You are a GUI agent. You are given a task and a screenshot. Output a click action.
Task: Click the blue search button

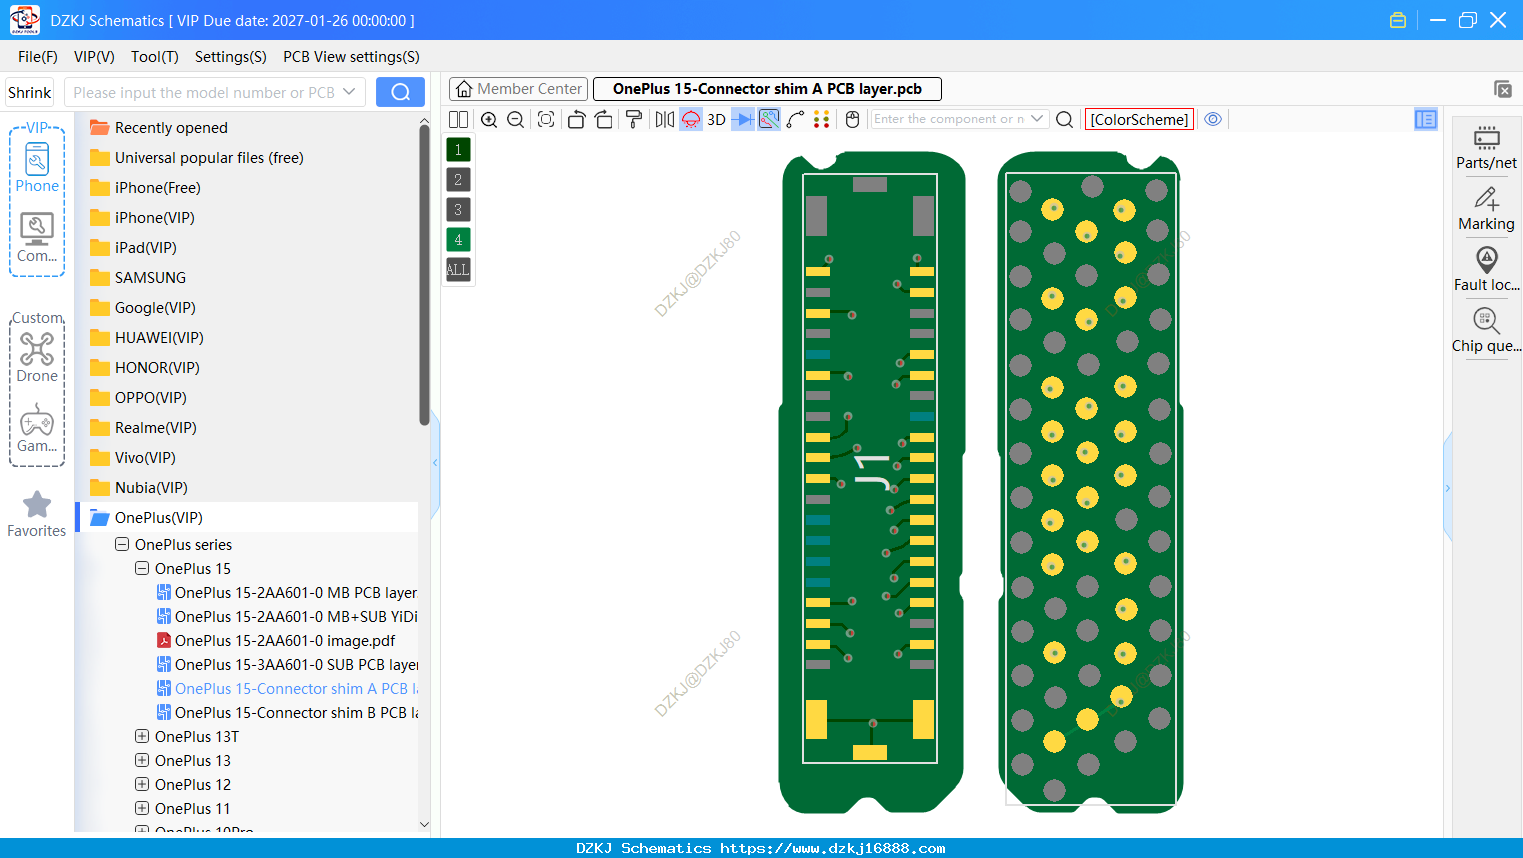click(x=400, y=92)
